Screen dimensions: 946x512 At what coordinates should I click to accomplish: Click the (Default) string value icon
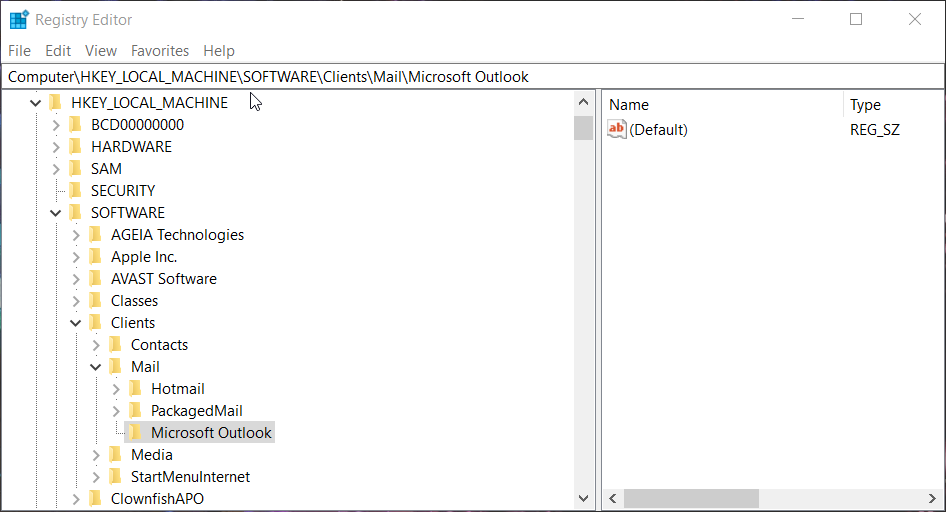(617, 129)
